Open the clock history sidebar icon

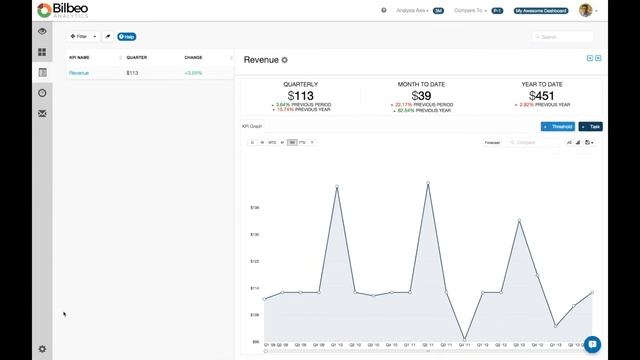(x=42, y=93)
